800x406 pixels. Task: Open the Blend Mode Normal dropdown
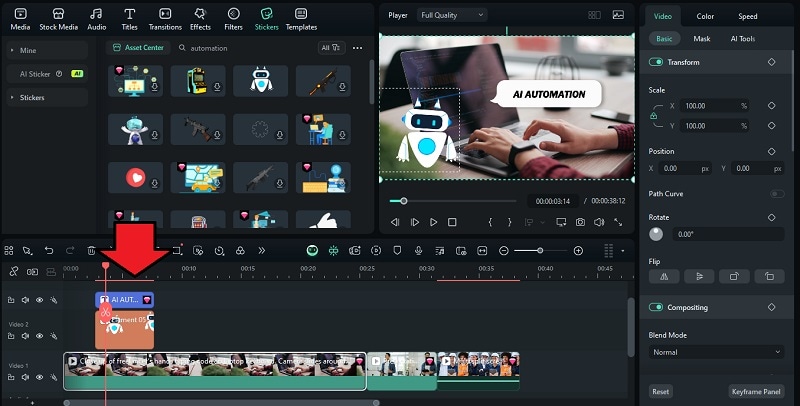point(716,352)
